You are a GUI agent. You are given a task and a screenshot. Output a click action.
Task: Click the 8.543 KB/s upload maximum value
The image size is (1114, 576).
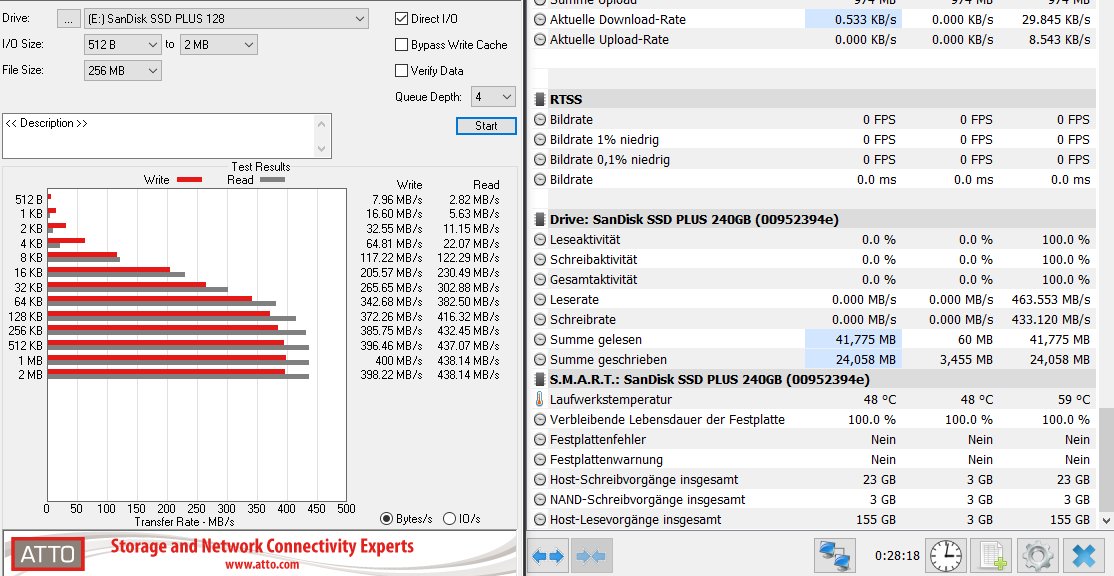click(x=1059, y=40)
